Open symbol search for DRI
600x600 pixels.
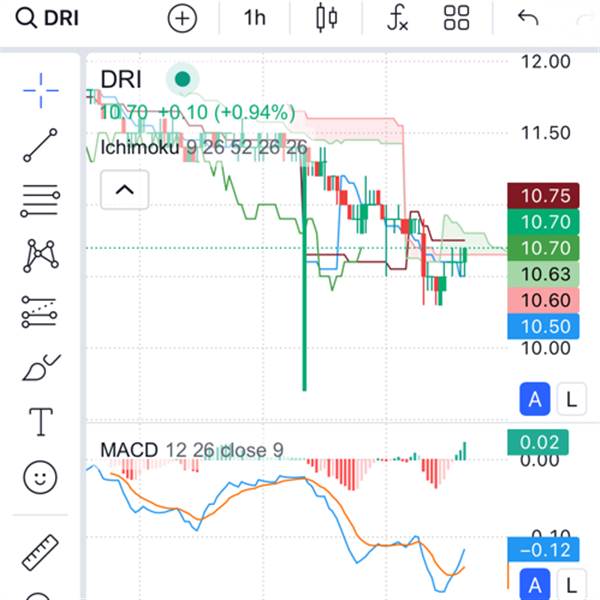pyautogui.click(x=47, y=18)
